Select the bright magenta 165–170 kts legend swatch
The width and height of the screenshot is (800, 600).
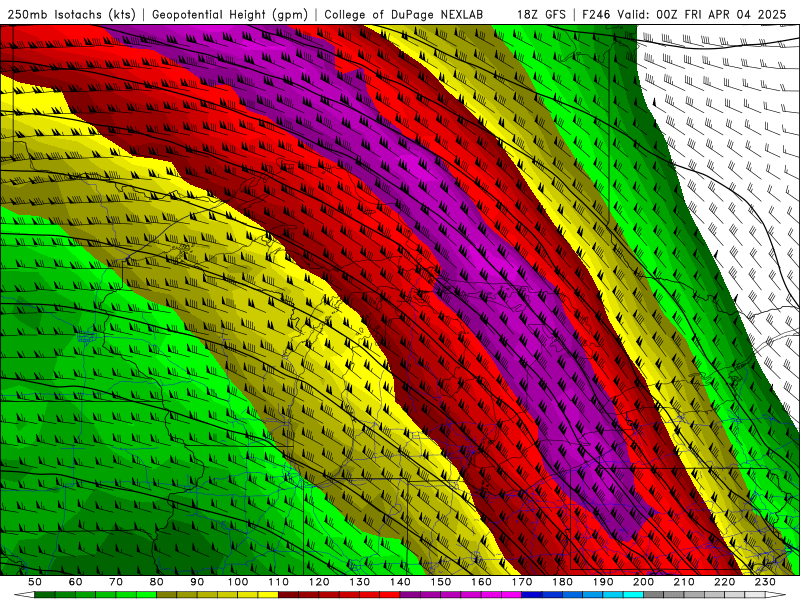click(512, 594)
